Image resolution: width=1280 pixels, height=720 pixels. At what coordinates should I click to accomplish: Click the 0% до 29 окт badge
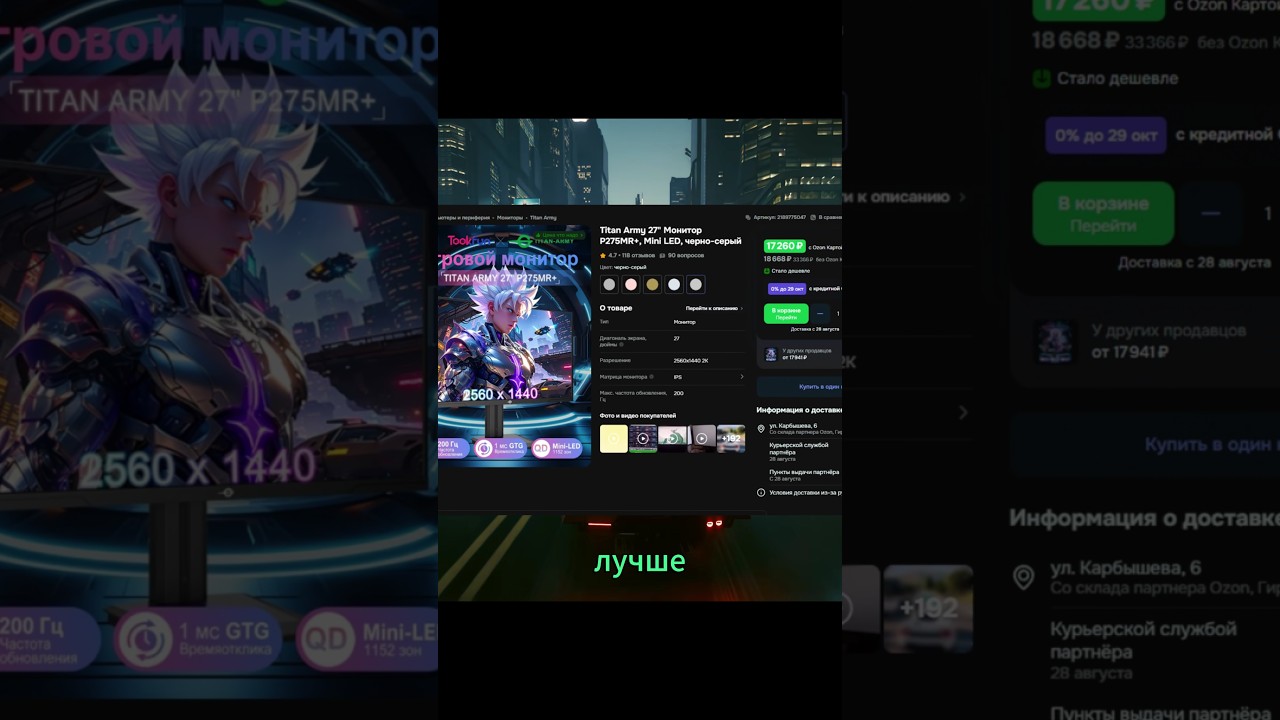(x=787, y=288)
